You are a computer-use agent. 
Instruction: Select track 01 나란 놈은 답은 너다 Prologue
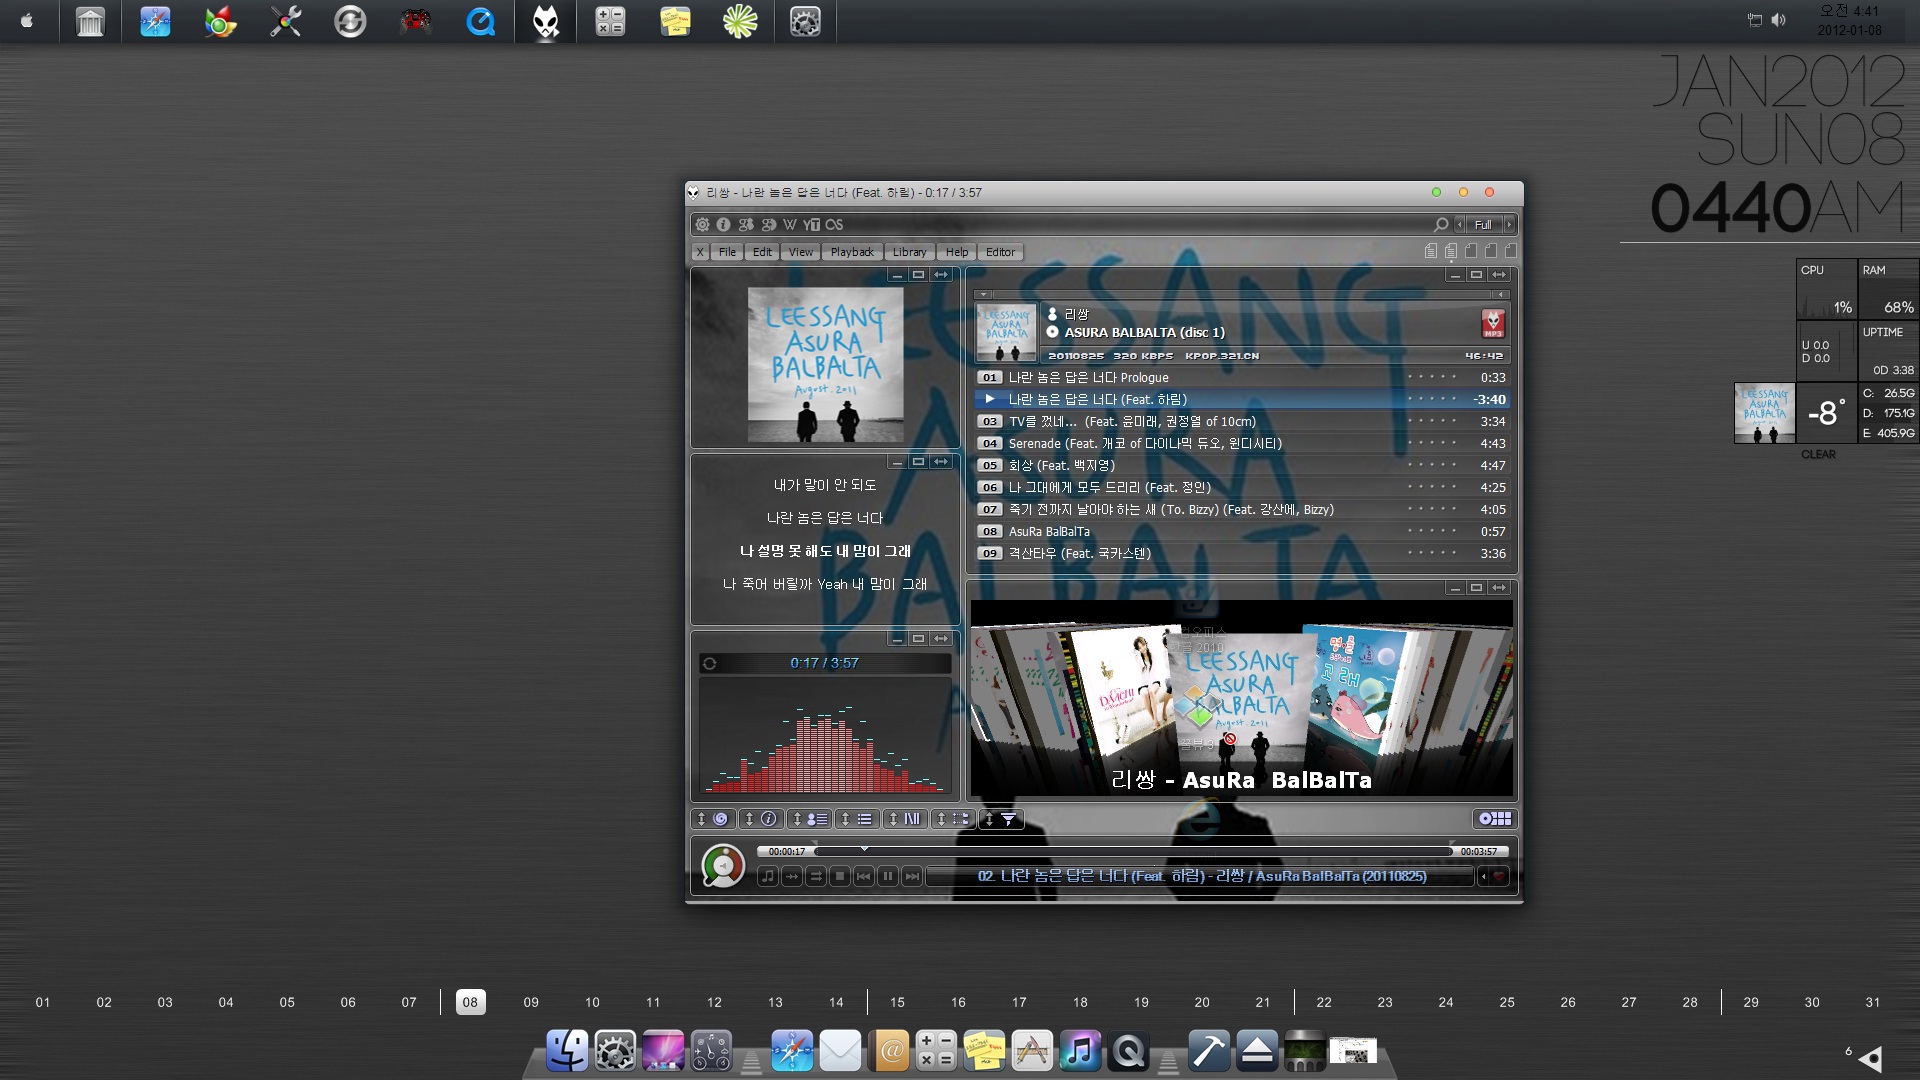1242,377
